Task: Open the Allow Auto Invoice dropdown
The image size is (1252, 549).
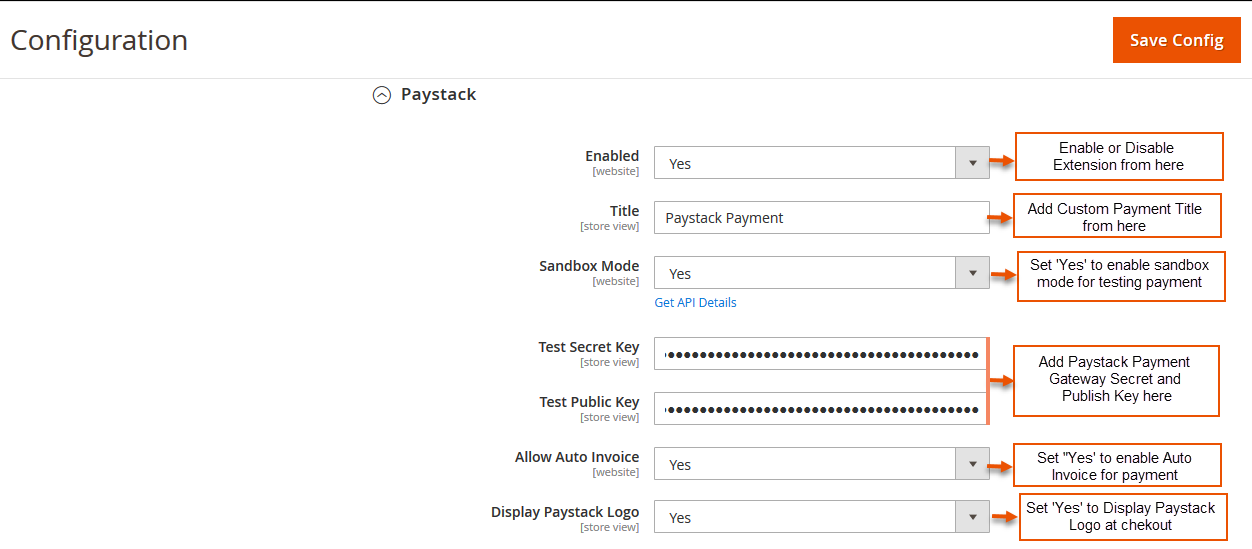Action: [x=821, y=464]
